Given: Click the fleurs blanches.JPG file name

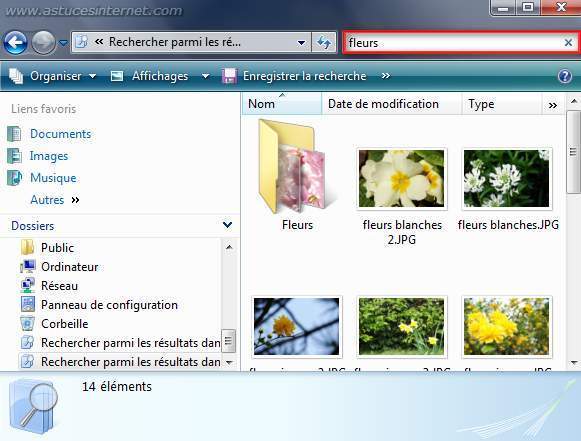Looking at the screenshot, I should tap(508, 225).
